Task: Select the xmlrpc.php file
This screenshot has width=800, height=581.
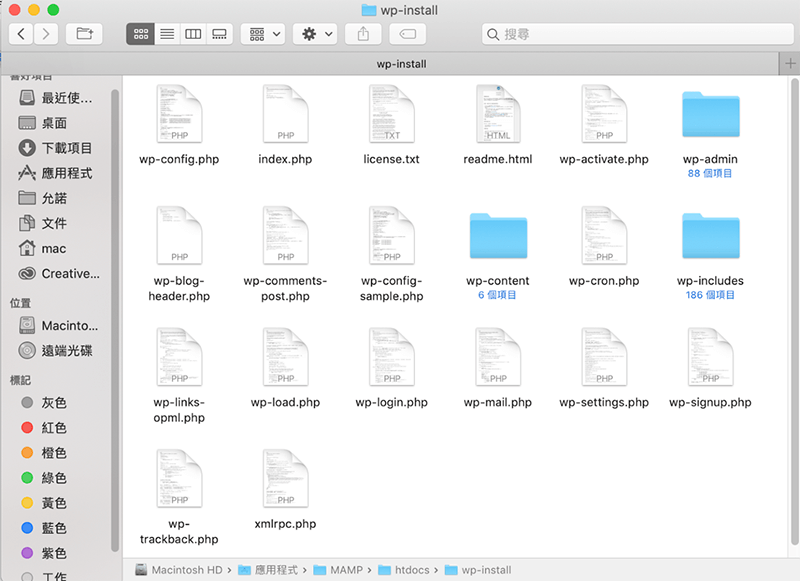Action: [285, 490]
